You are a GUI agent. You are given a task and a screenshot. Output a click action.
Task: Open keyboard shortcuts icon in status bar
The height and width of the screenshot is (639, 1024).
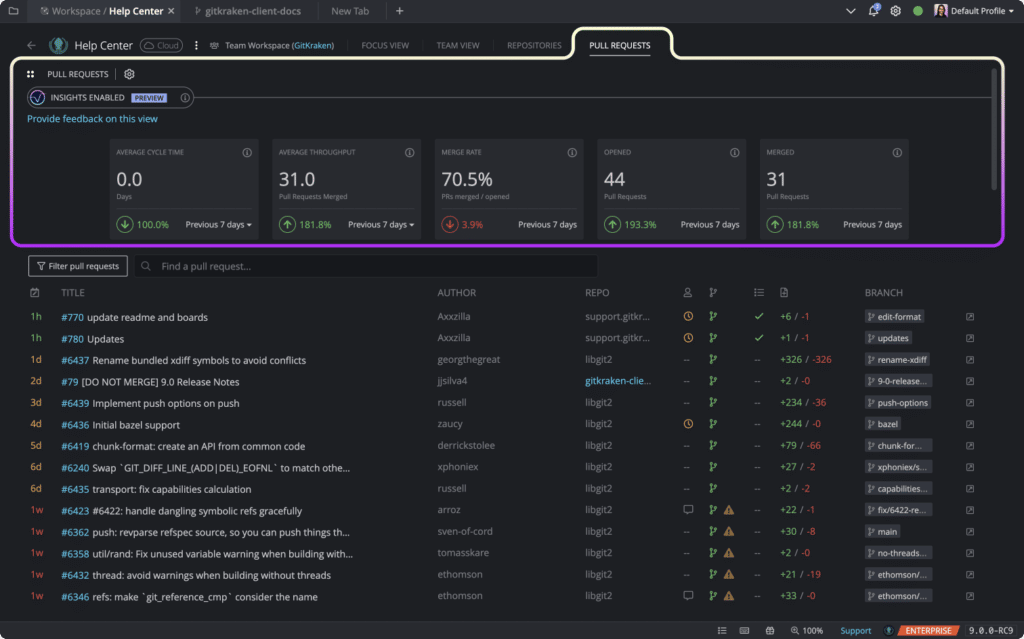pyautogui.click(x=744, y=631)
